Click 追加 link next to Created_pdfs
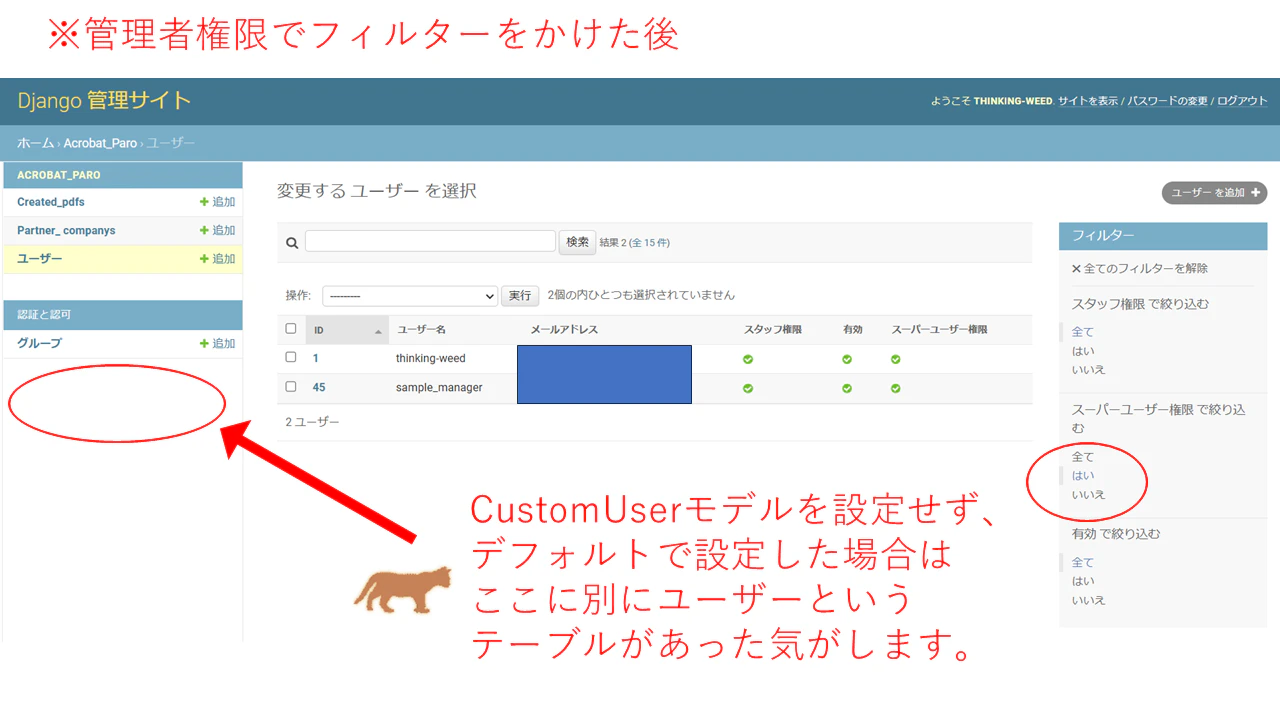The height and width of the screenshot is (720, 1280). pyautogui.click(x=218, y=202)
